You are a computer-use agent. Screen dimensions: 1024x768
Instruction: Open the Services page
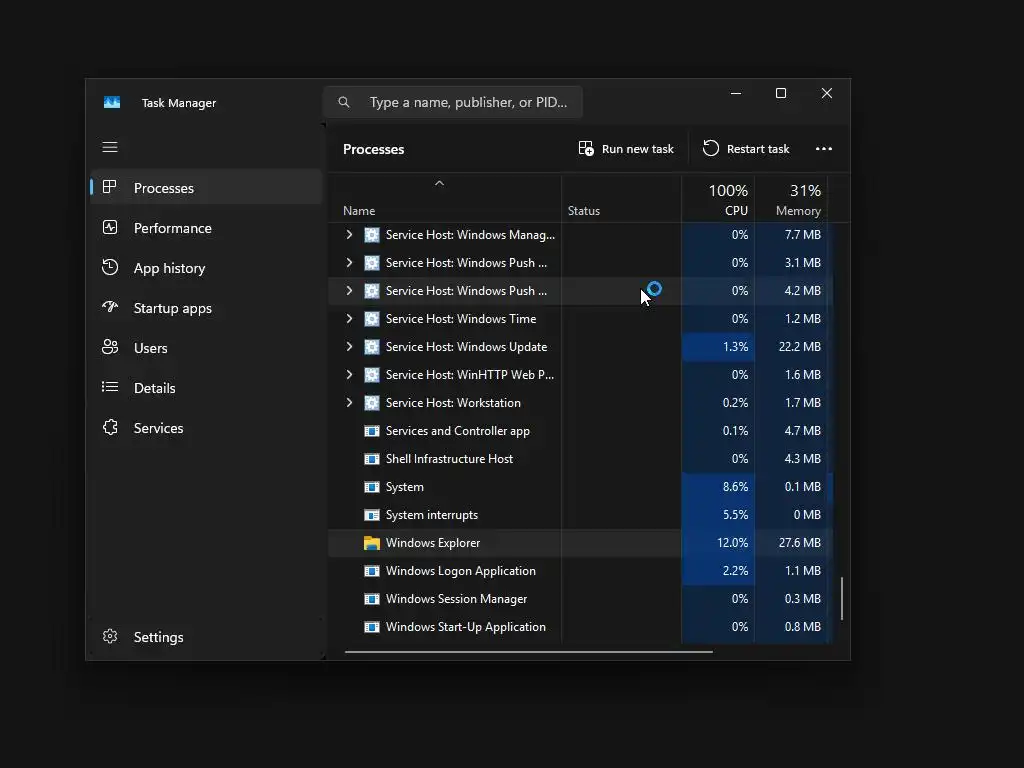pos(206,428)
